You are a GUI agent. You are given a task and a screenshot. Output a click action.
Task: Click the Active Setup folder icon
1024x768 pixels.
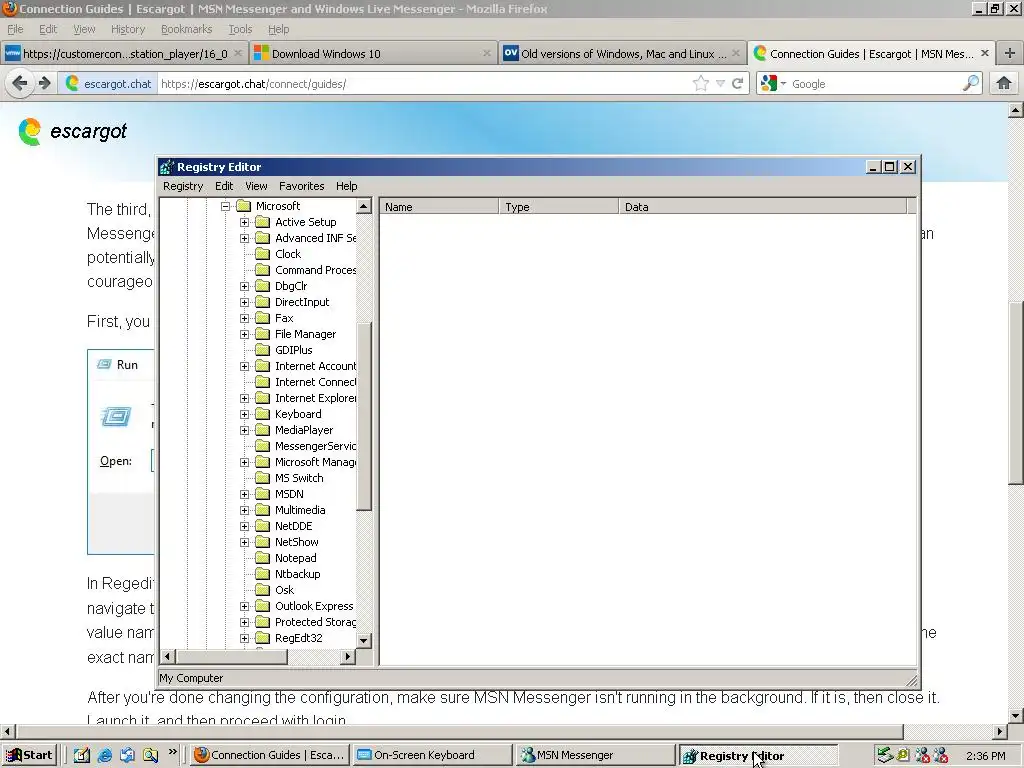[x=263, y=222]
